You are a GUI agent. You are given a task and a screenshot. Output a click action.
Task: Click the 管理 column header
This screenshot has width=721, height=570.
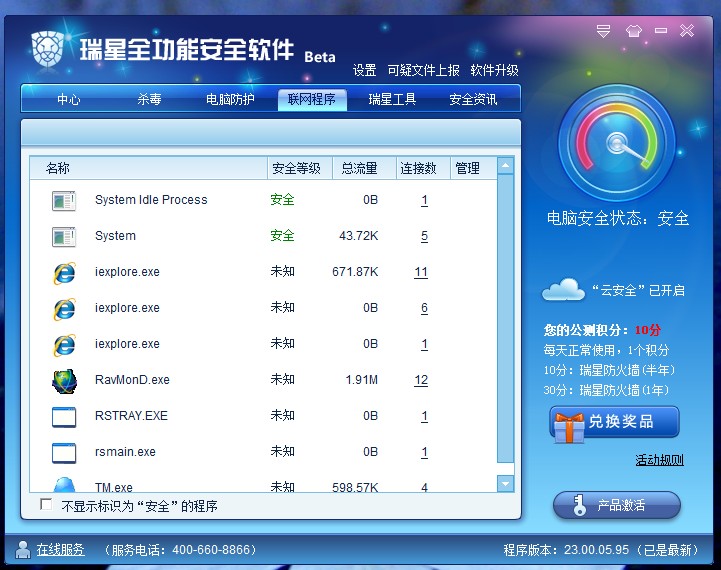pos(473,168)
